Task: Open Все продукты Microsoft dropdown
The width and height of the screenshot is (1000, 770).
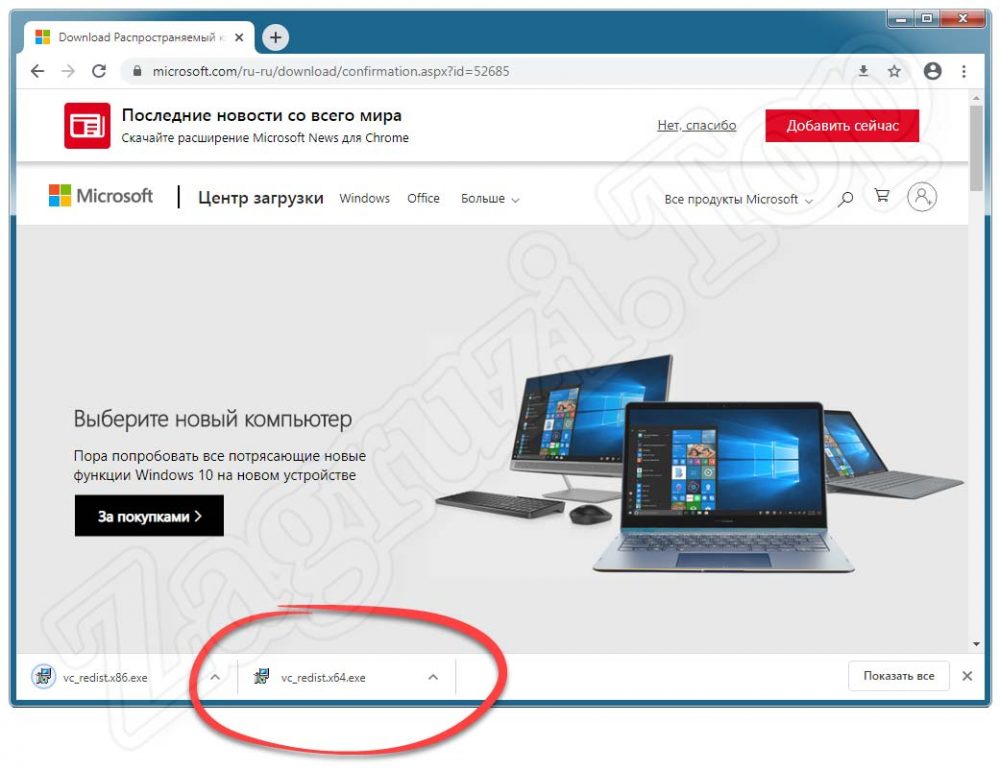Action: [738, 199]
